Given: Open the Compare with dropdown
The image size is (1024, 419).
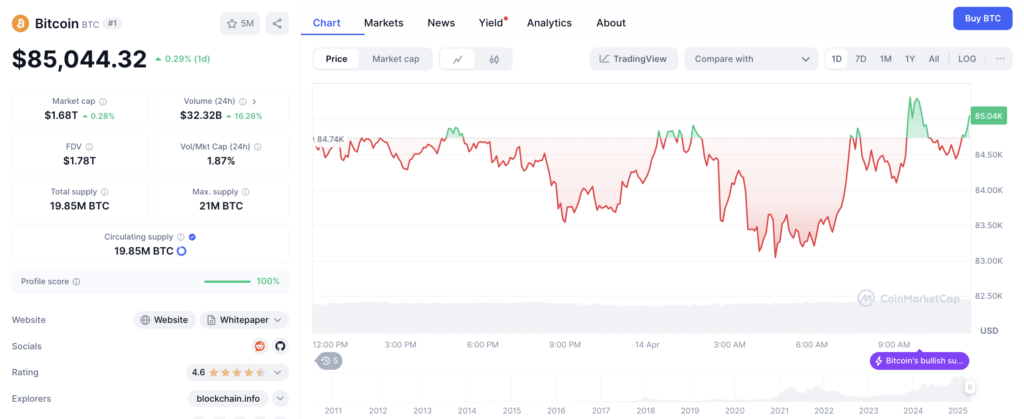Looking at the screenshot, I should tap(751, 59).
